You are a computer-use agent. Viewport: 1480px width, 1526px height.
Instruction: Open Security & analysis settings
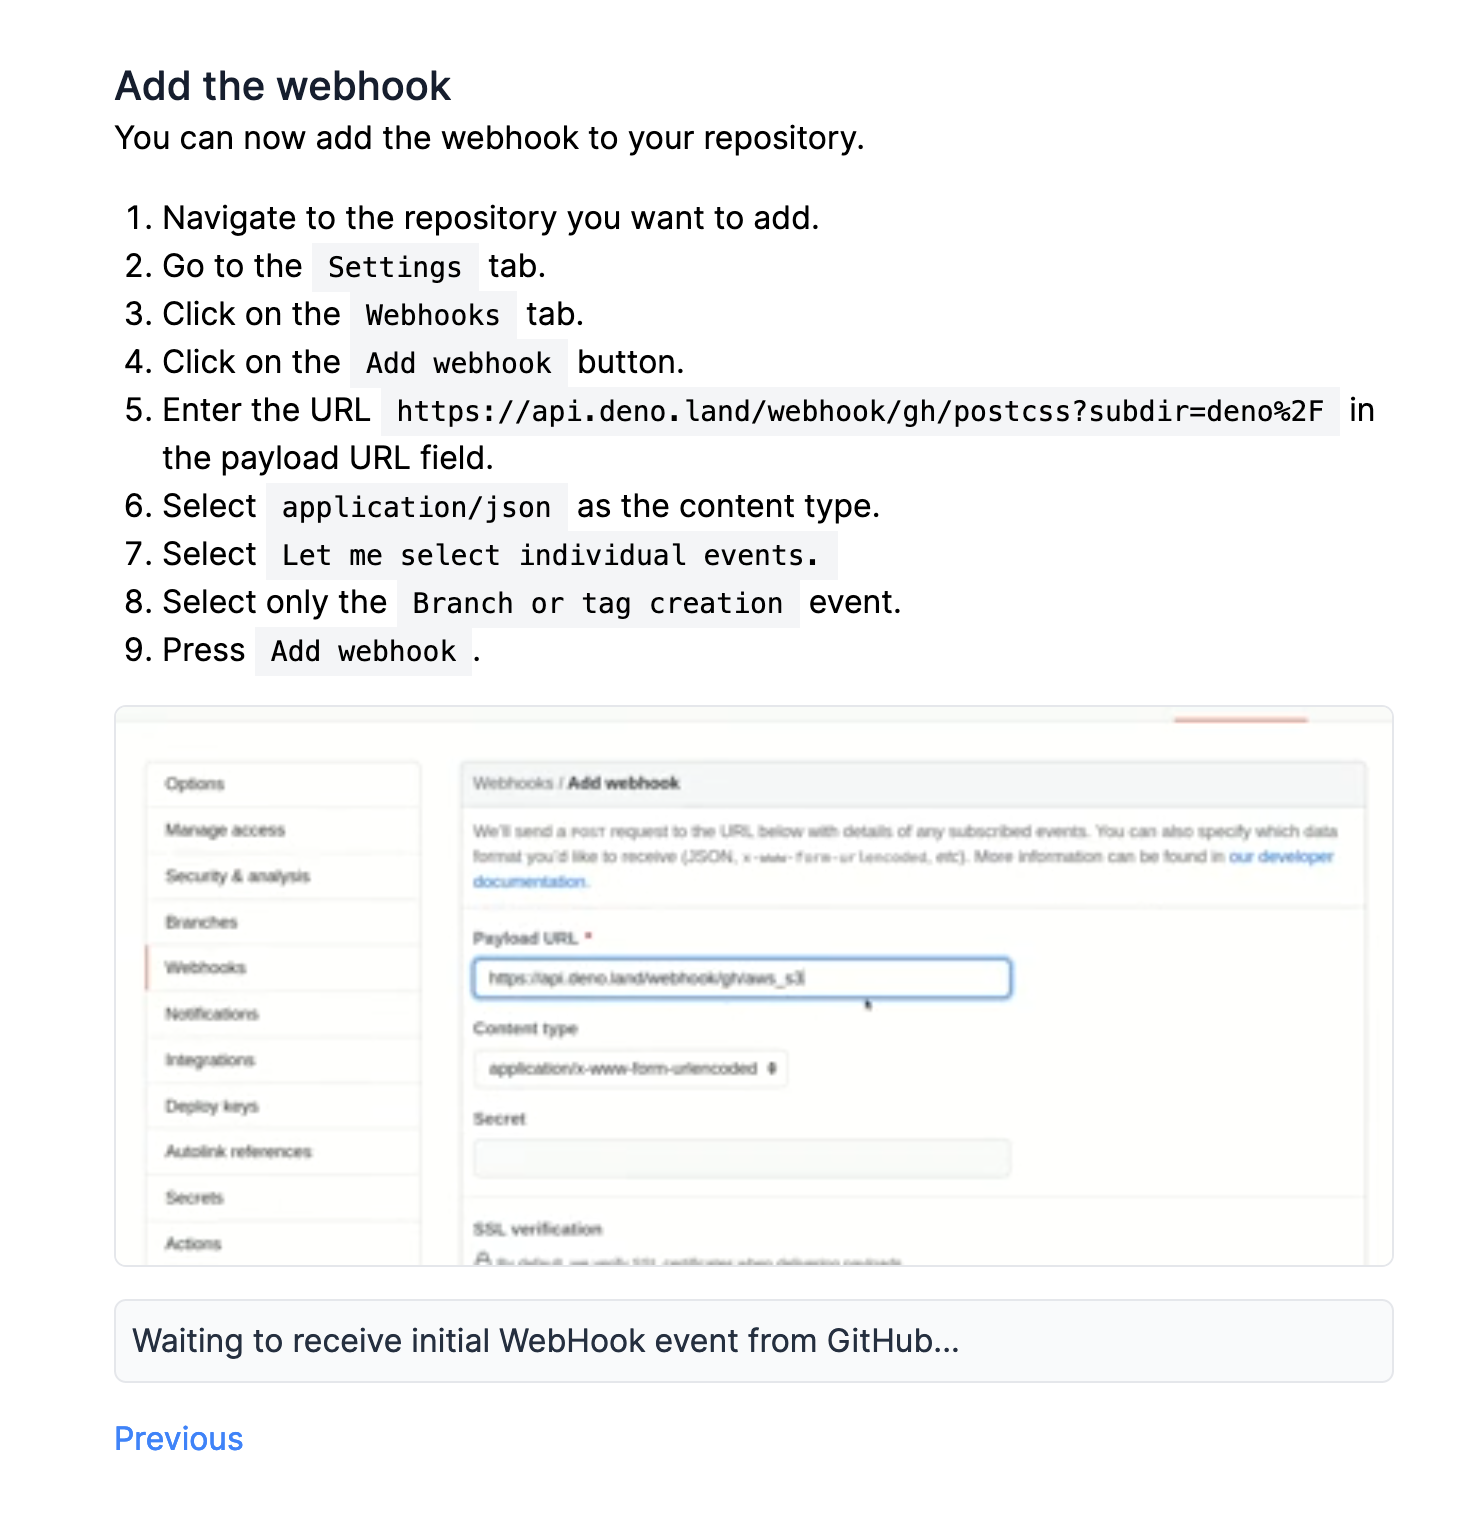click(238, 875)
